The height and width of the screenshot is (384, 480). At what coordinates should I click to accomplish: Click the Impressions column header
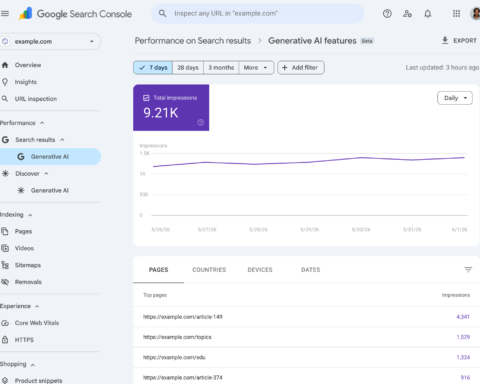pyautogui.click(x=456, y=295)
